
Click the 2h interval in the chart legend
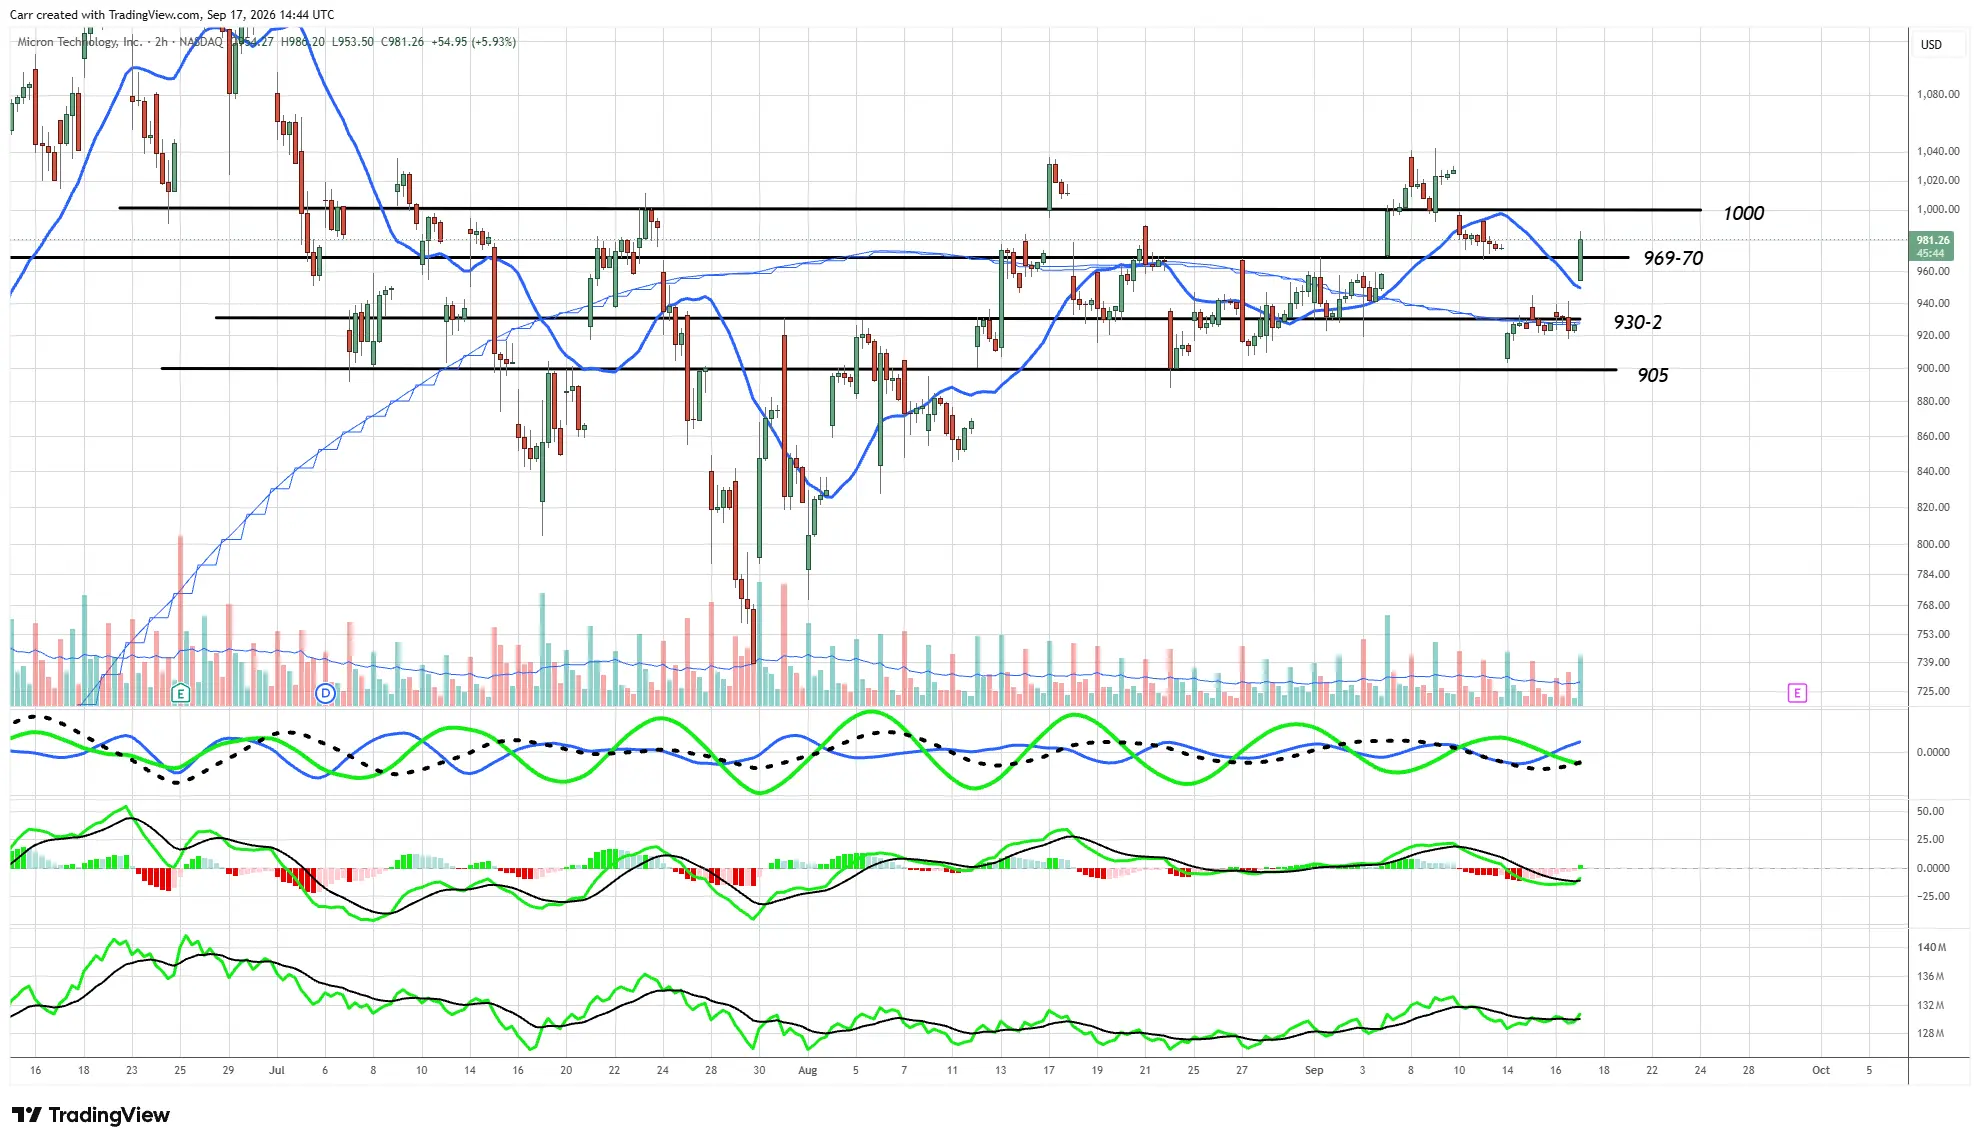[x=161, y=42]
